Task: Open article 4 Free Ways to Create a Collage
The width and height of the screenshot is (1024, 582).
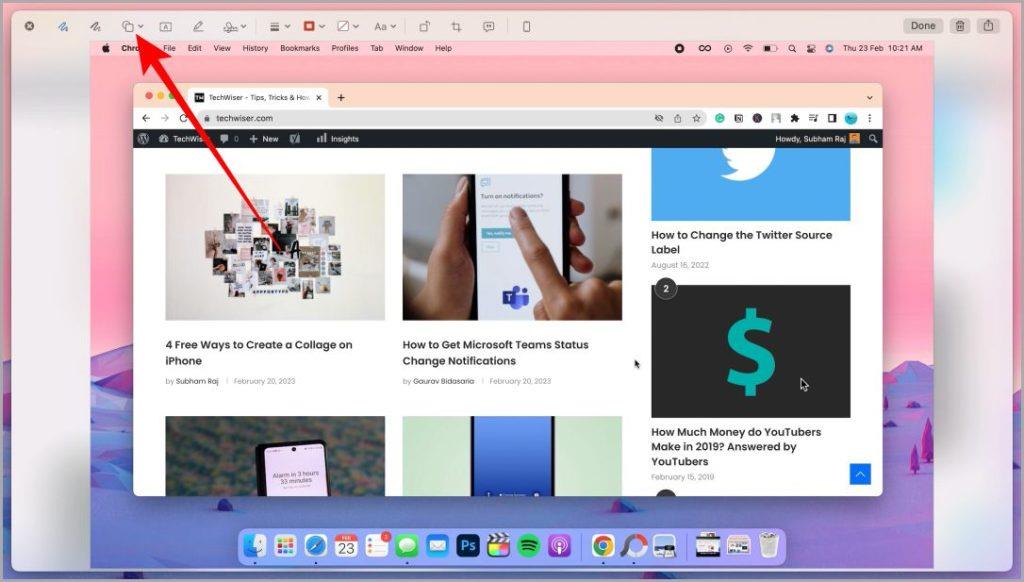Action: 259,353
